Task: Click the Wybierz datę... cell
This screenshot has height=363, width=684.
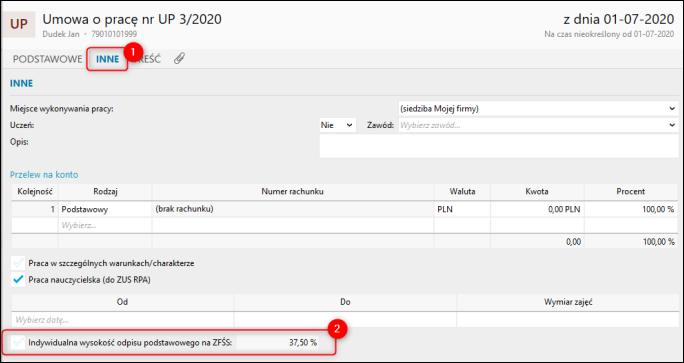Action: tap(123, 319)
